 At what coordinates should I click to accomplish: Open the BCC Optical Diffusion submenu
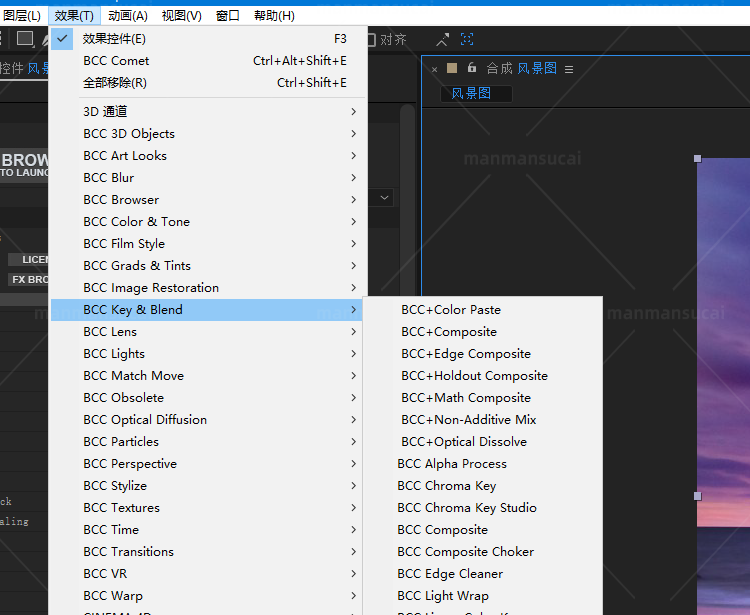208,419
